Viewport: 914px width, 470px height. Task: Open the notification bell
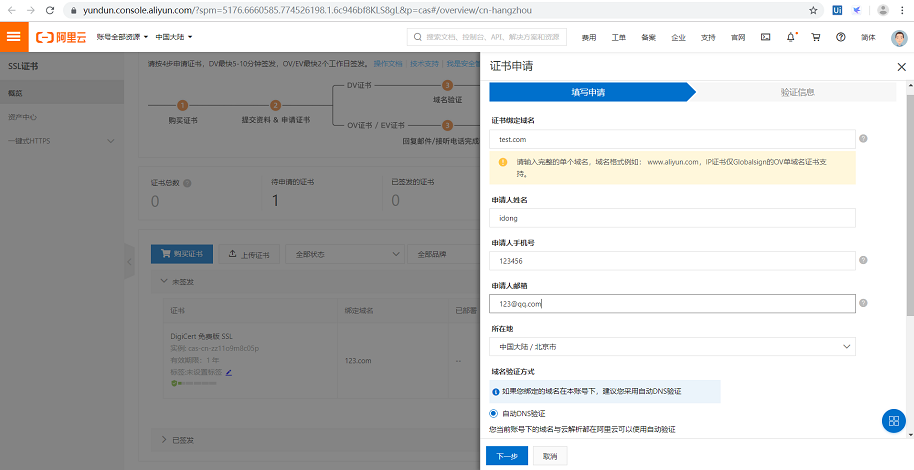click(791, 37)
